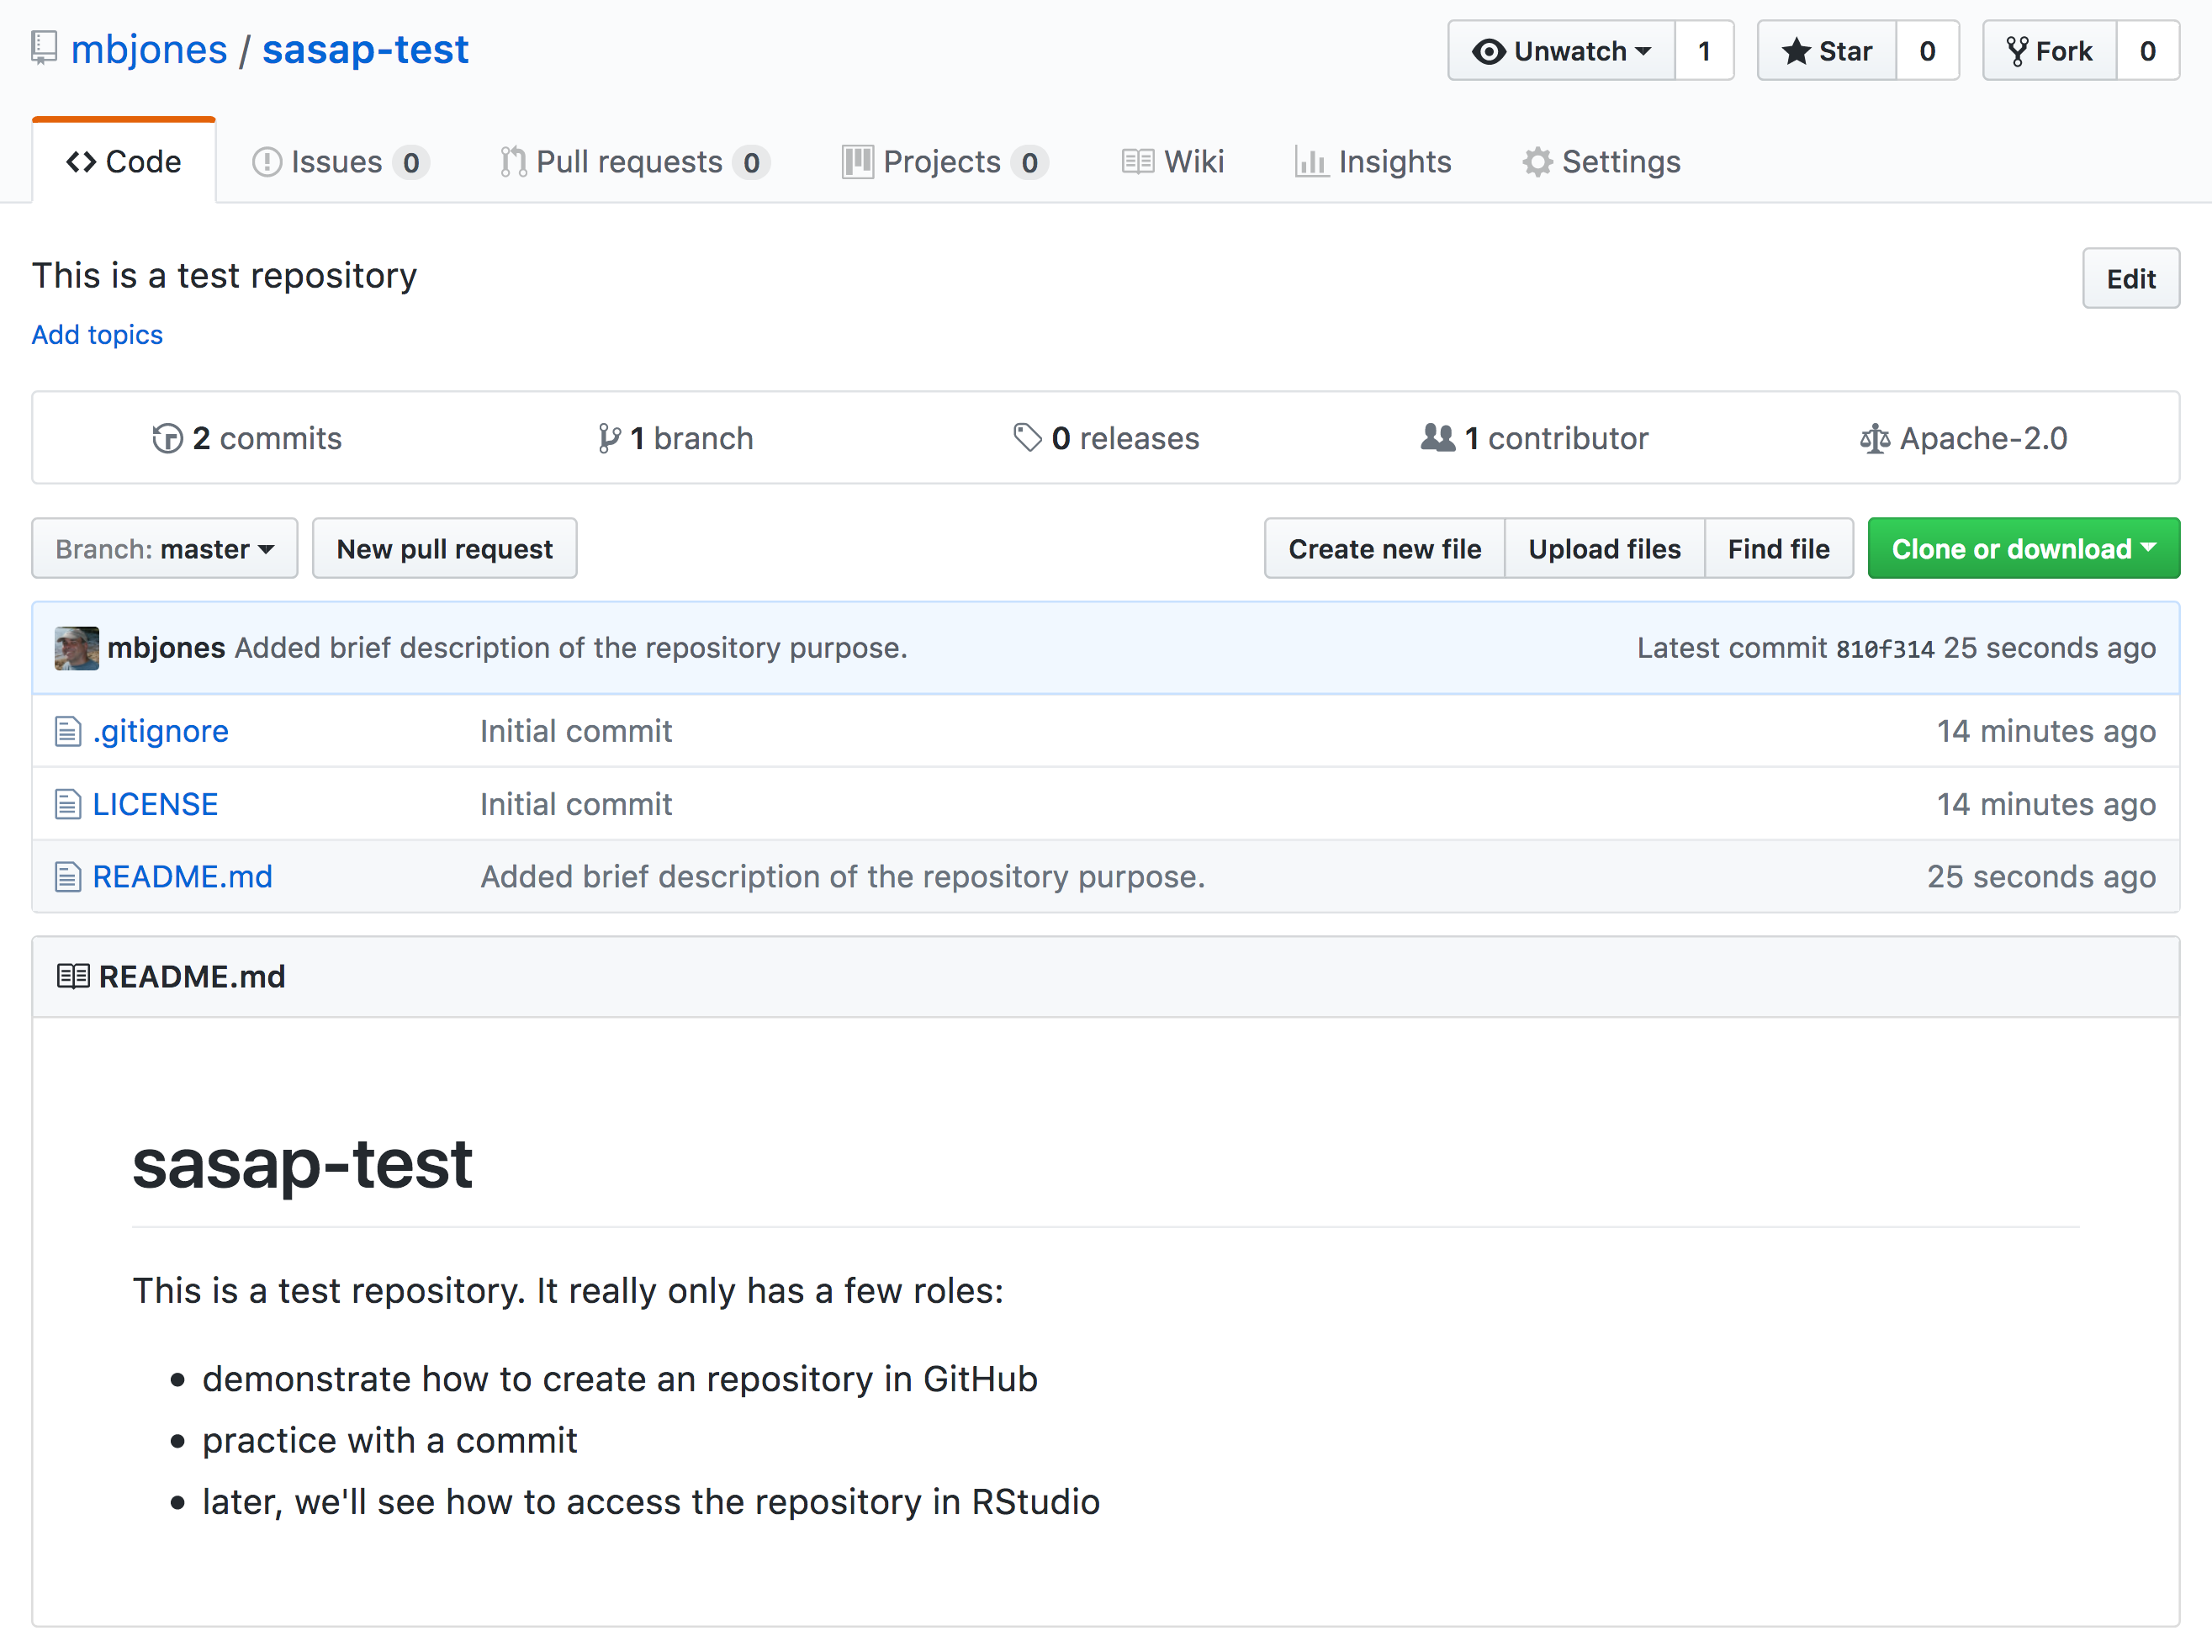Click the sasap-test heading in README
This screenshot has width=2212, height=1652.
pos(302,1166)
